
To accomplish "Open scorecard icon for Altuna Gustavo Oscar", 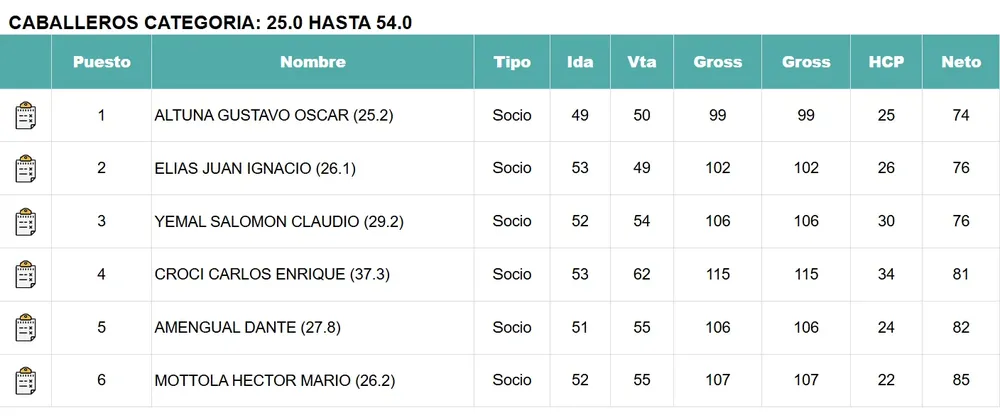I will (25, 116).
